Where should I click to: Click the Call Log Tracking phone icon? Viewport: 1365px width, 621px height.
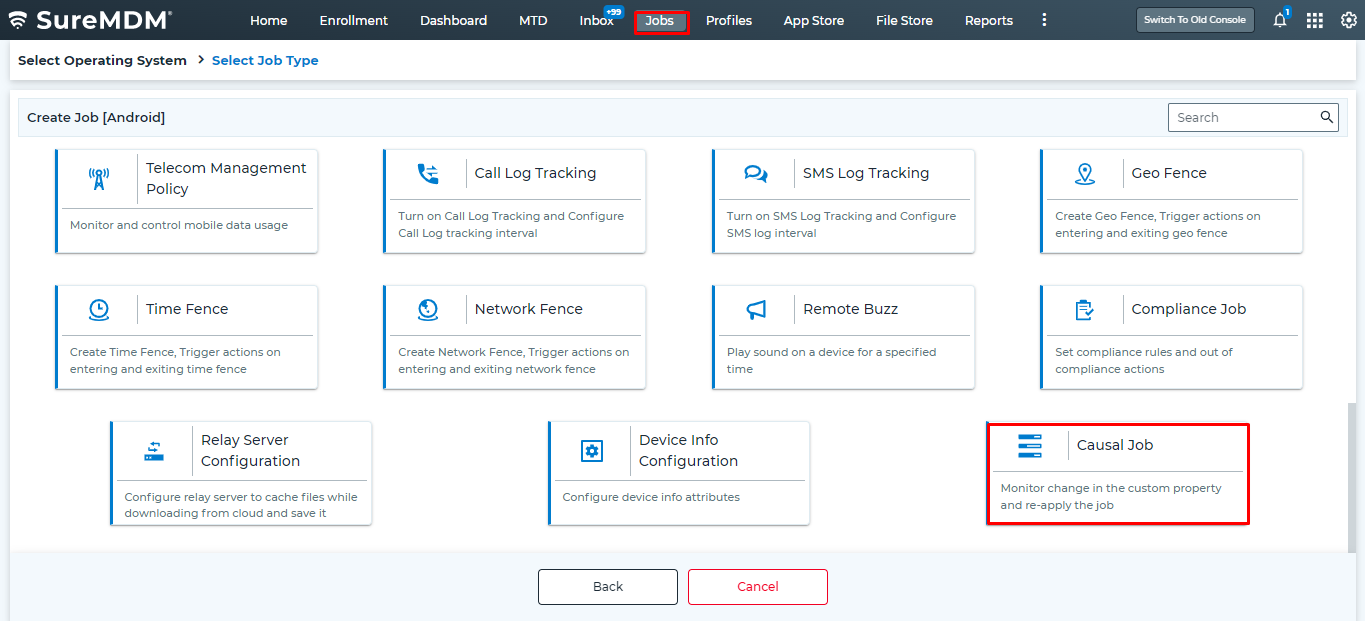[429, 173]
